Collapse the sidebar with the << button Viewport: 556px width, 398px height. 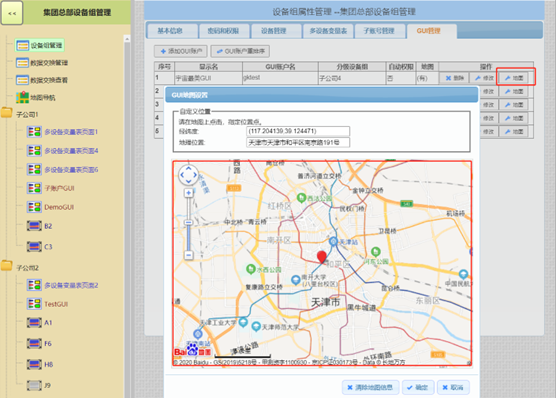click(x=12, y=13)
